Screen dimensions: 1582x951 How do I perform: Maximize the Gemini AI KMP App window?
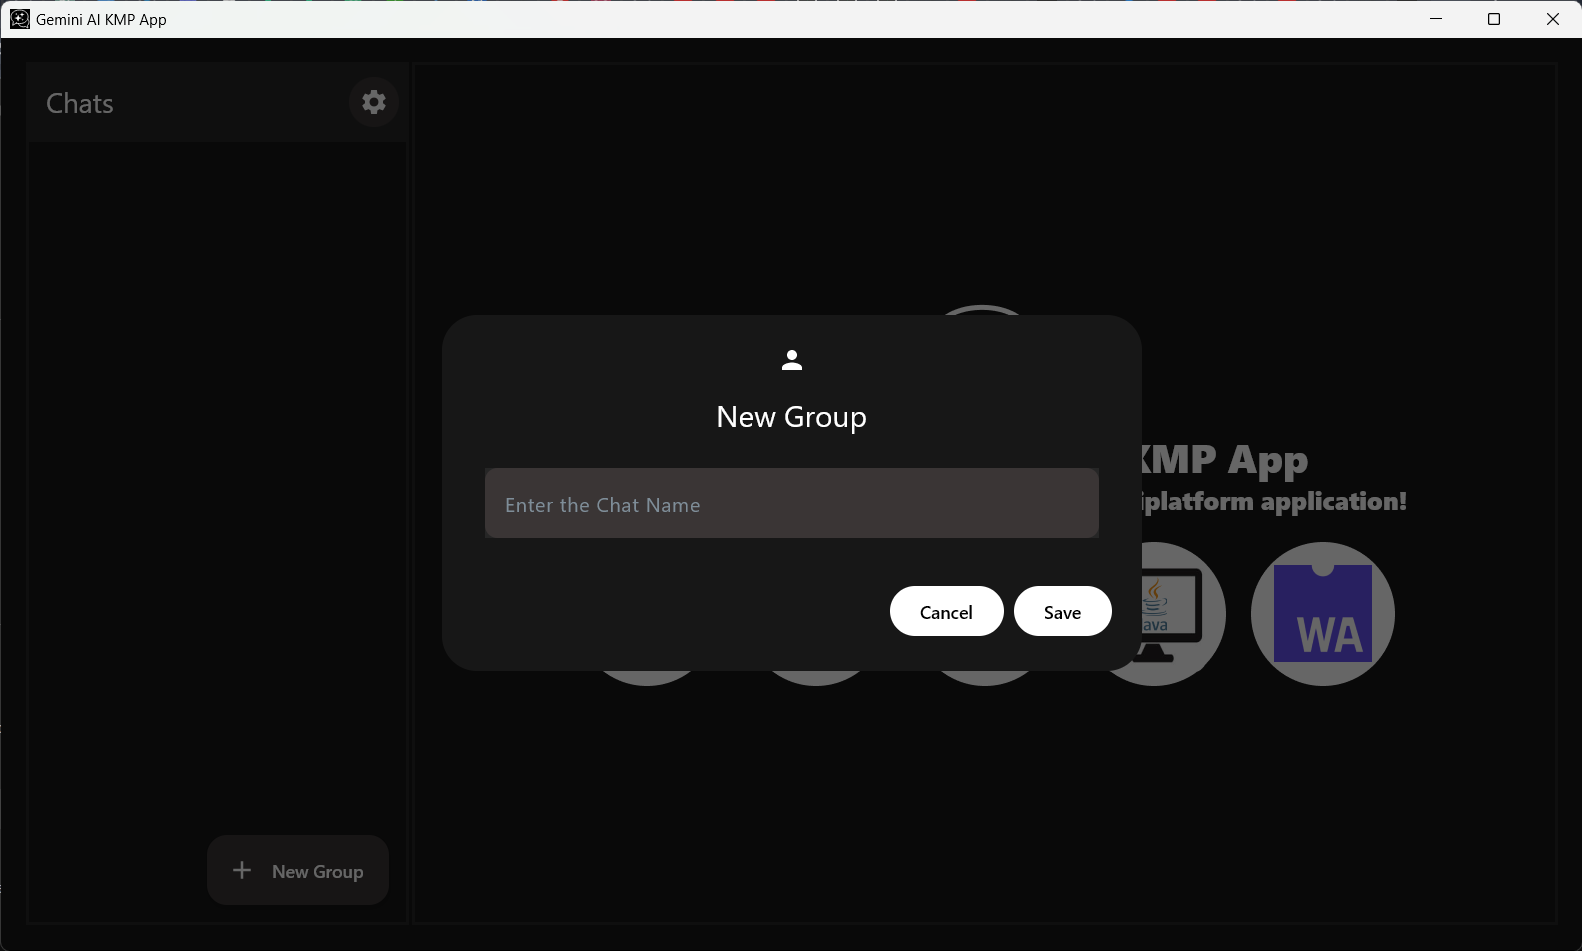pos(1494,19)
